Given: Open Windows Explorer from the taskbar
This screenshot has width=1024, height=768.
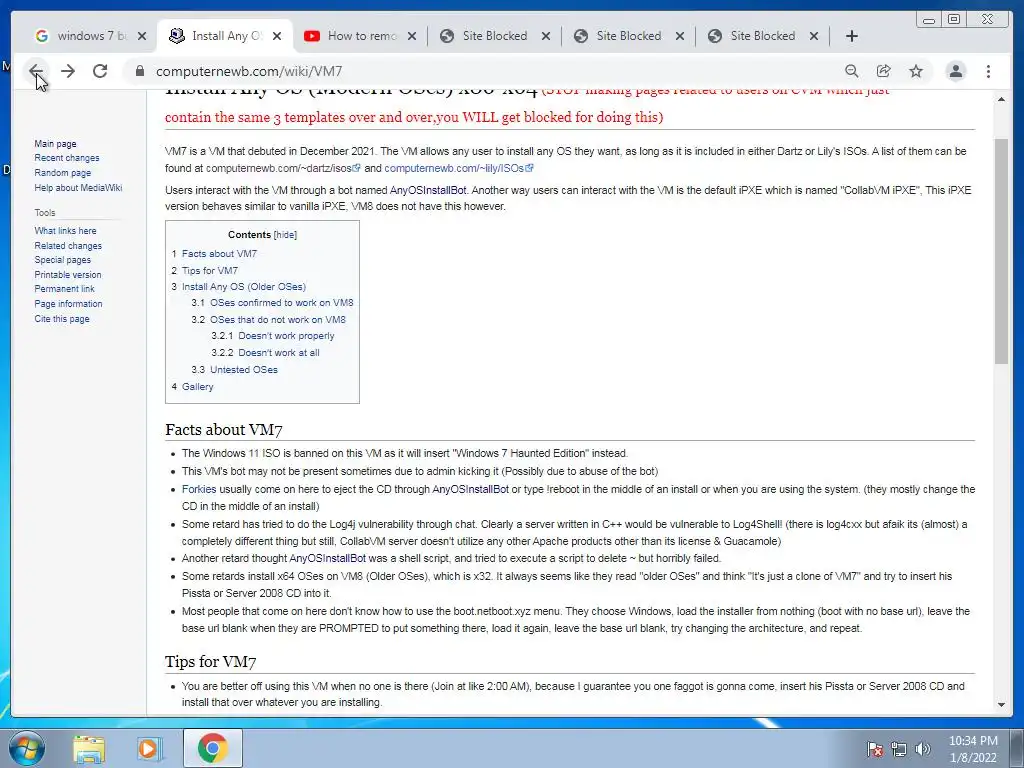Looking at the screenshot, I should coord(89,748).
